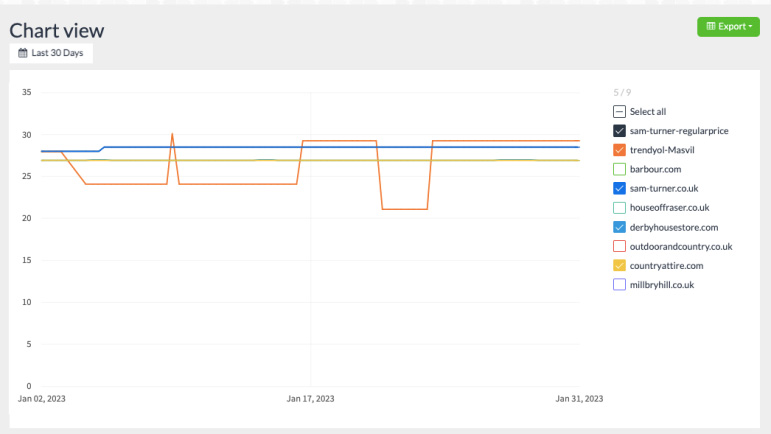Screen dimensions: 771x434
Task: Show the outdoorandcountry.co.uk series checkbox
Action: point(619,246)
